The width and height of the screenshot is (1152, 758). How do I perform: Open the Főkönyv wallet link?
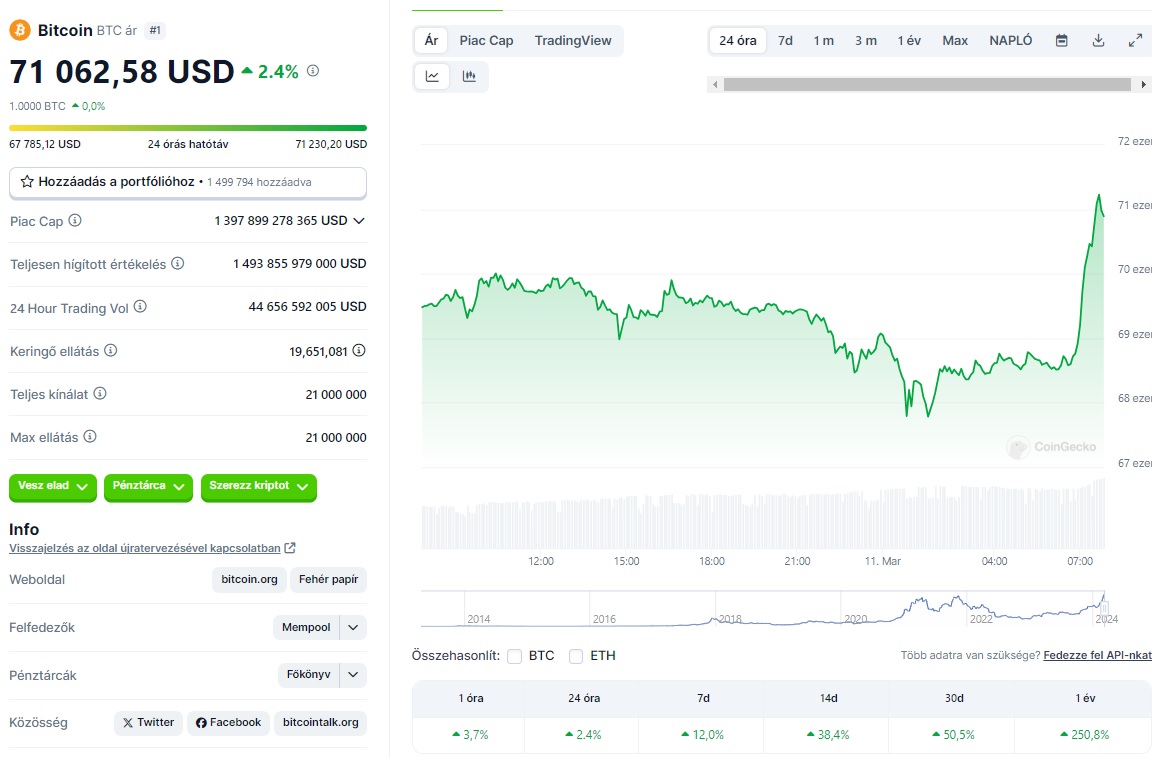pos(309,674)
